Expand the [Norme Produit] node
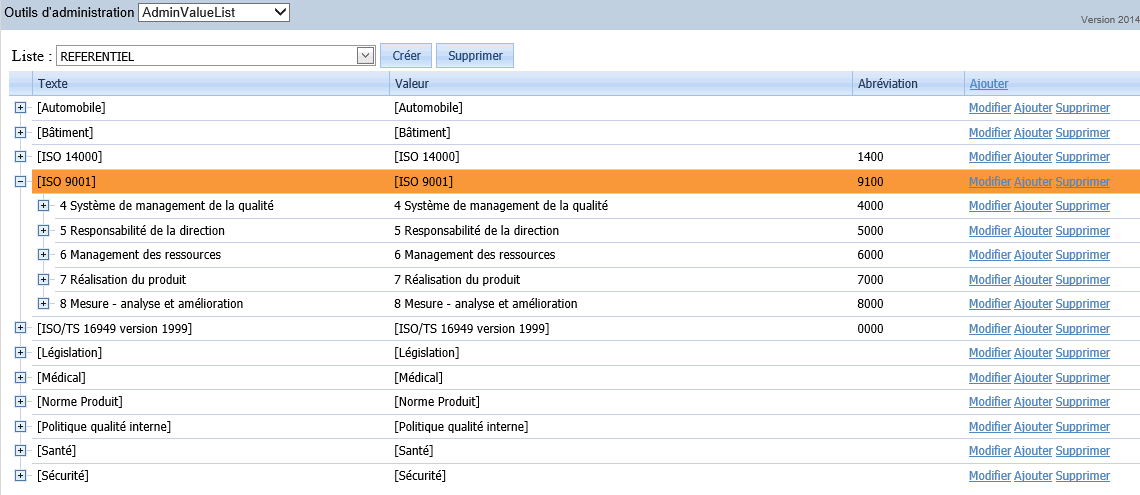 (20, 402)
